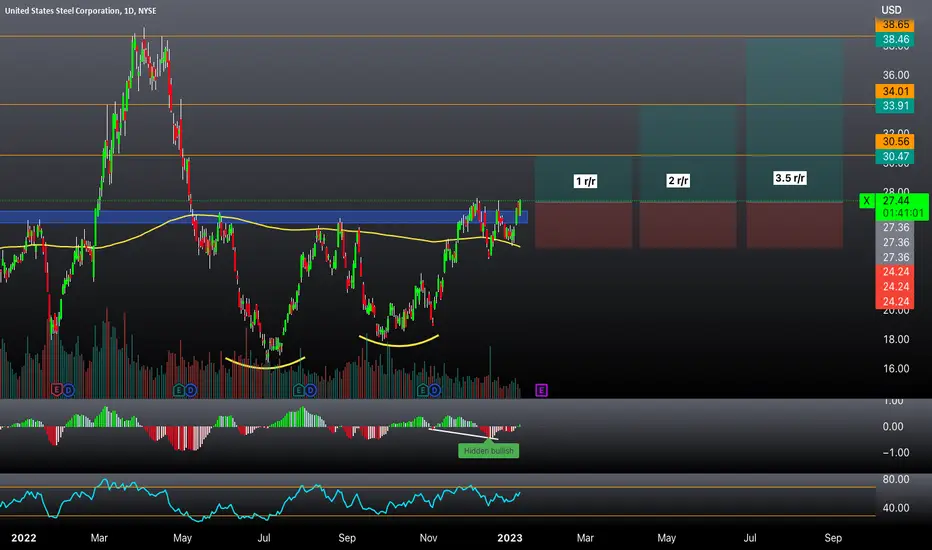This screenshot has height=550, width=932.
Task: Click the 2023 date label on time axis
Action: [x=509, y=538]
